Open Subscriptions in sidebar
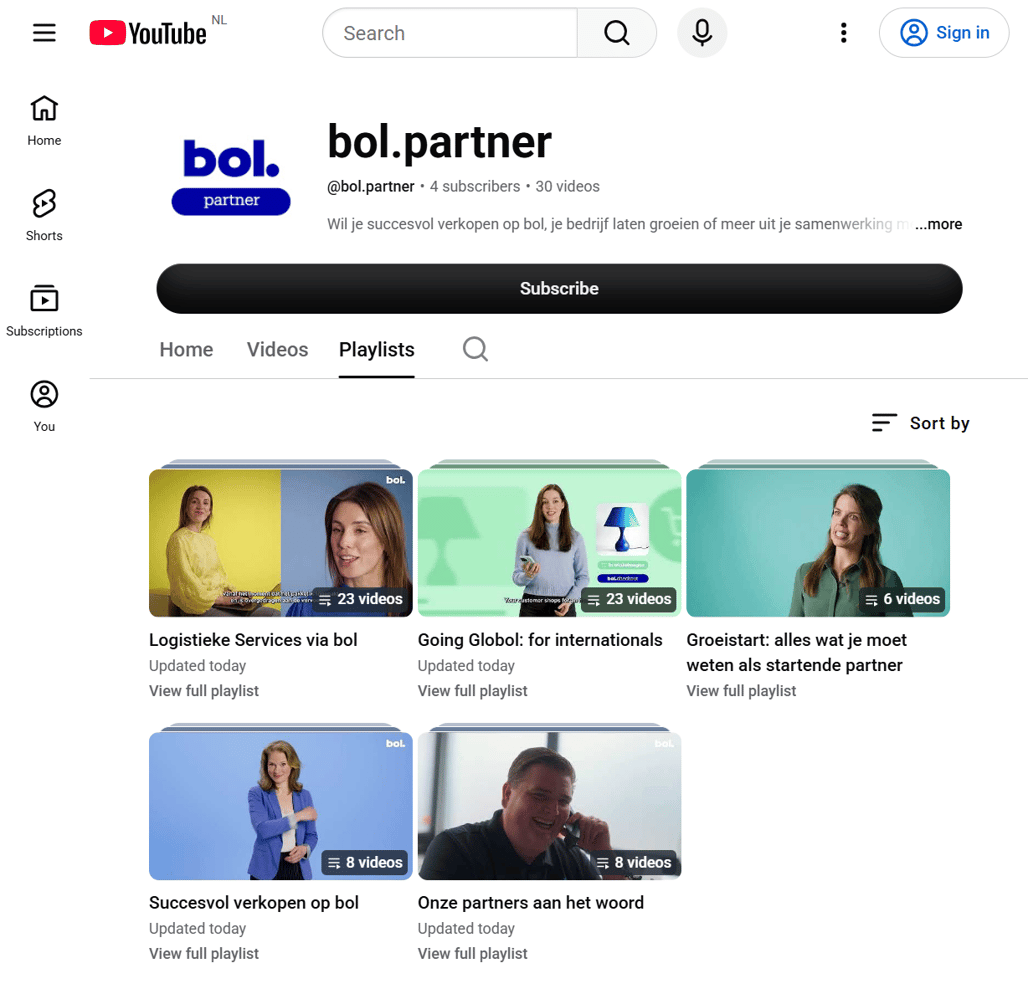The height and width of the screenshot is (994, 1028). (44, 311)
